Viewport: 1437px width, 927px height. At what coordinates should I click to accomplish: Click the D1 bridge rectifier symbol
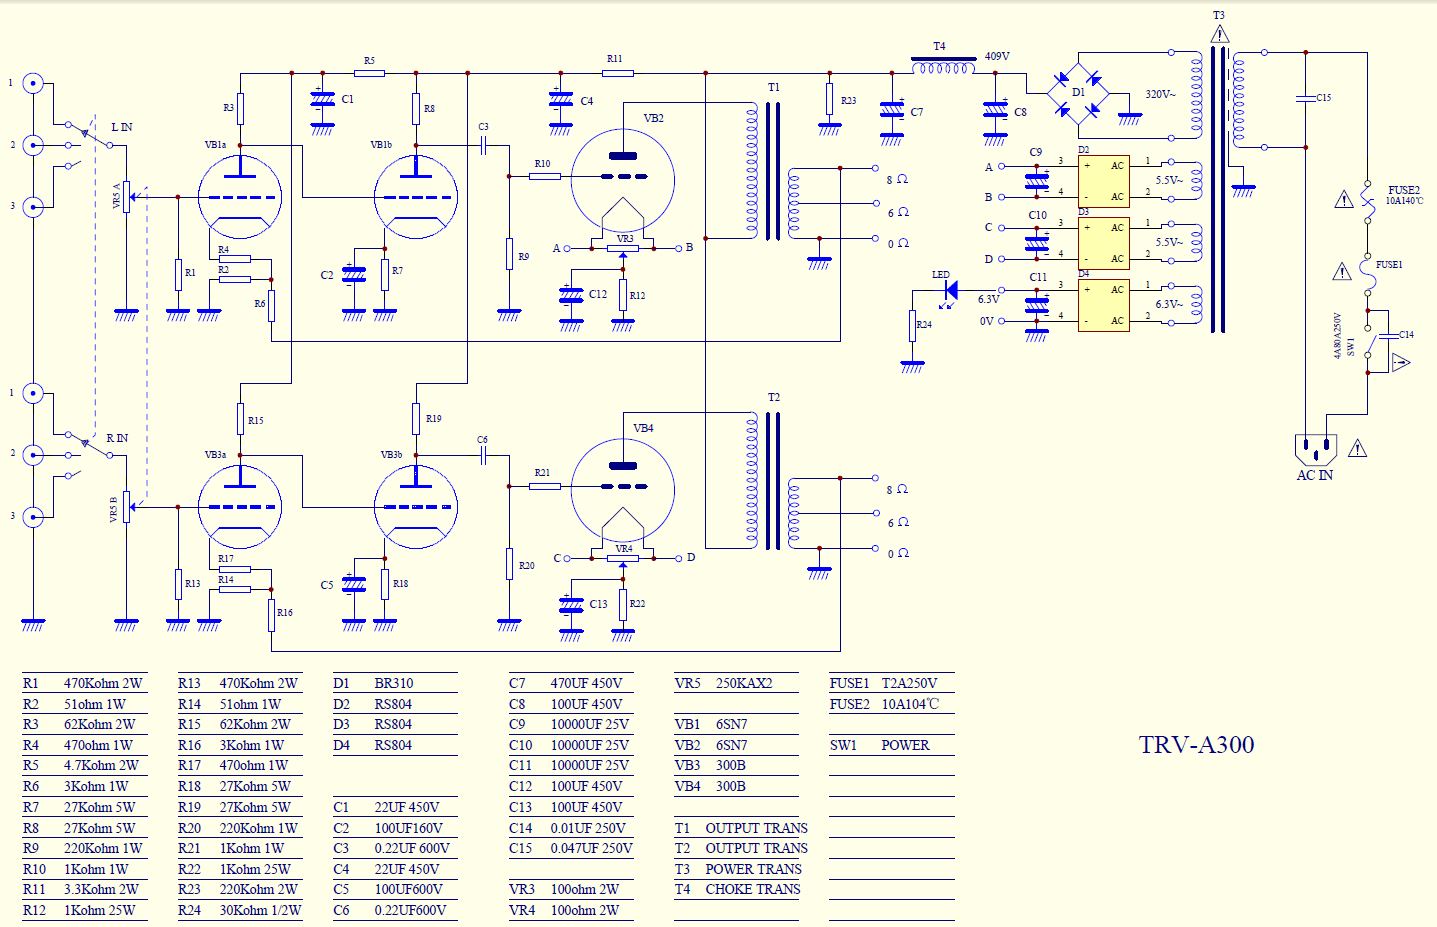pos(1077,95)
